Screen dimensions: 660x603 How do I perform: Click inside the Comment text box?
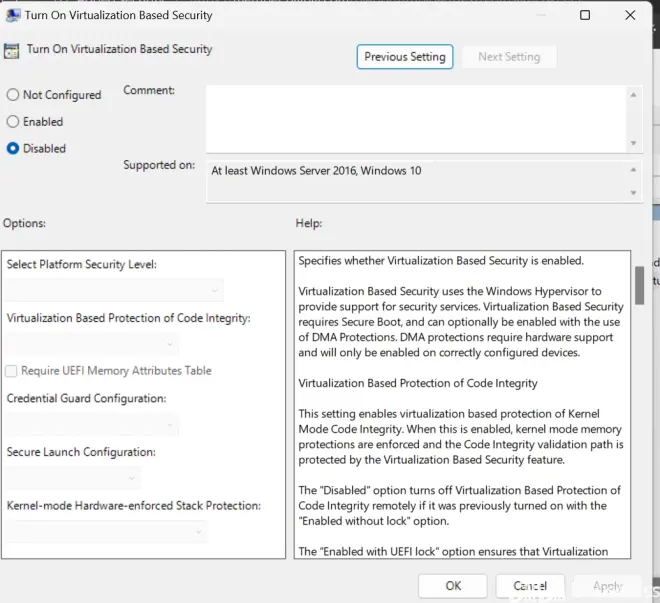coord(415,119)
